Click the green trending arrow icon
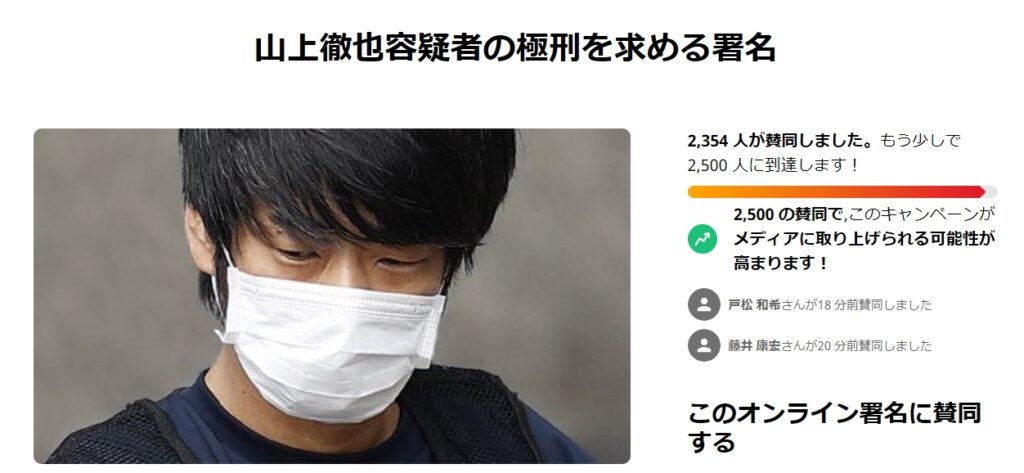This screenshot has height=473, width=1024. pos(703,240)
